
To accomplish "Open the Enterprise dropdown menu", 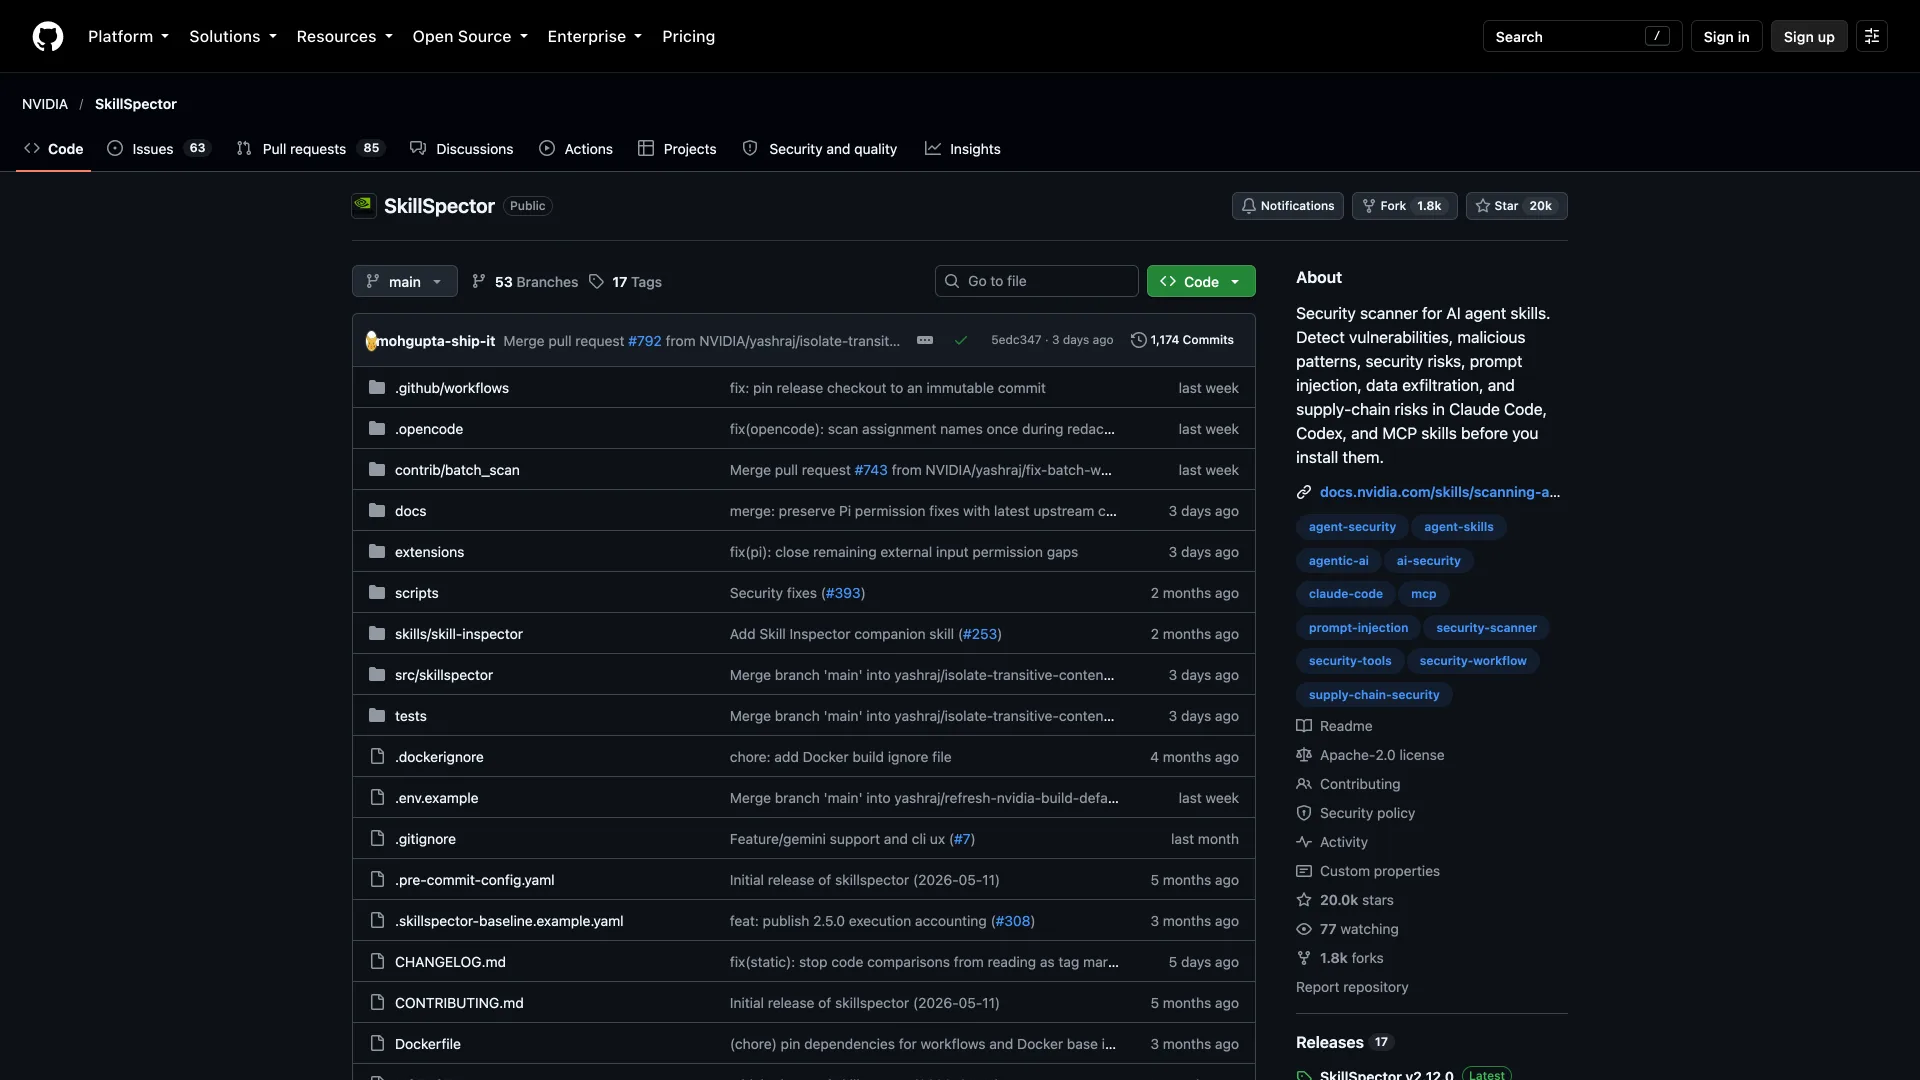I will coord(595,37).
